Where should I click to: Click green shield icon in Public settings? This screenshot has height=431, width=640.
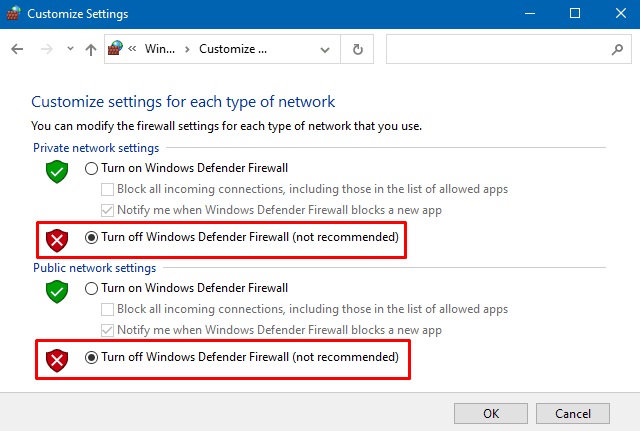pyautogui.click(x=57, y=291)
